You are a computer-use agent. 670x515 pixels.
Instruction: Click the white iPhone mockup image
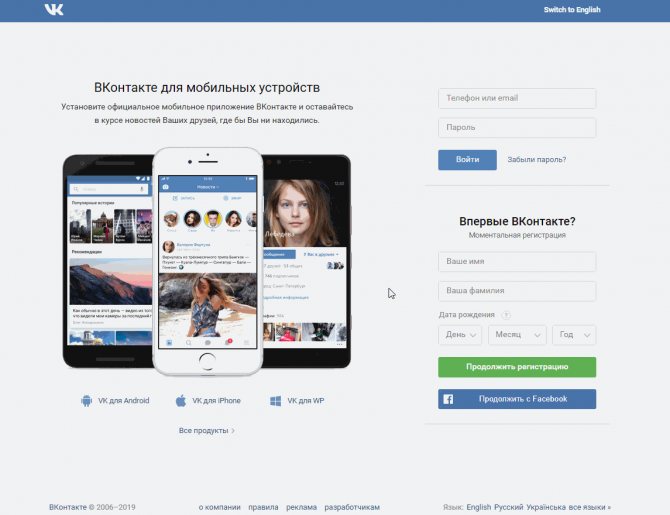(208, 262)
